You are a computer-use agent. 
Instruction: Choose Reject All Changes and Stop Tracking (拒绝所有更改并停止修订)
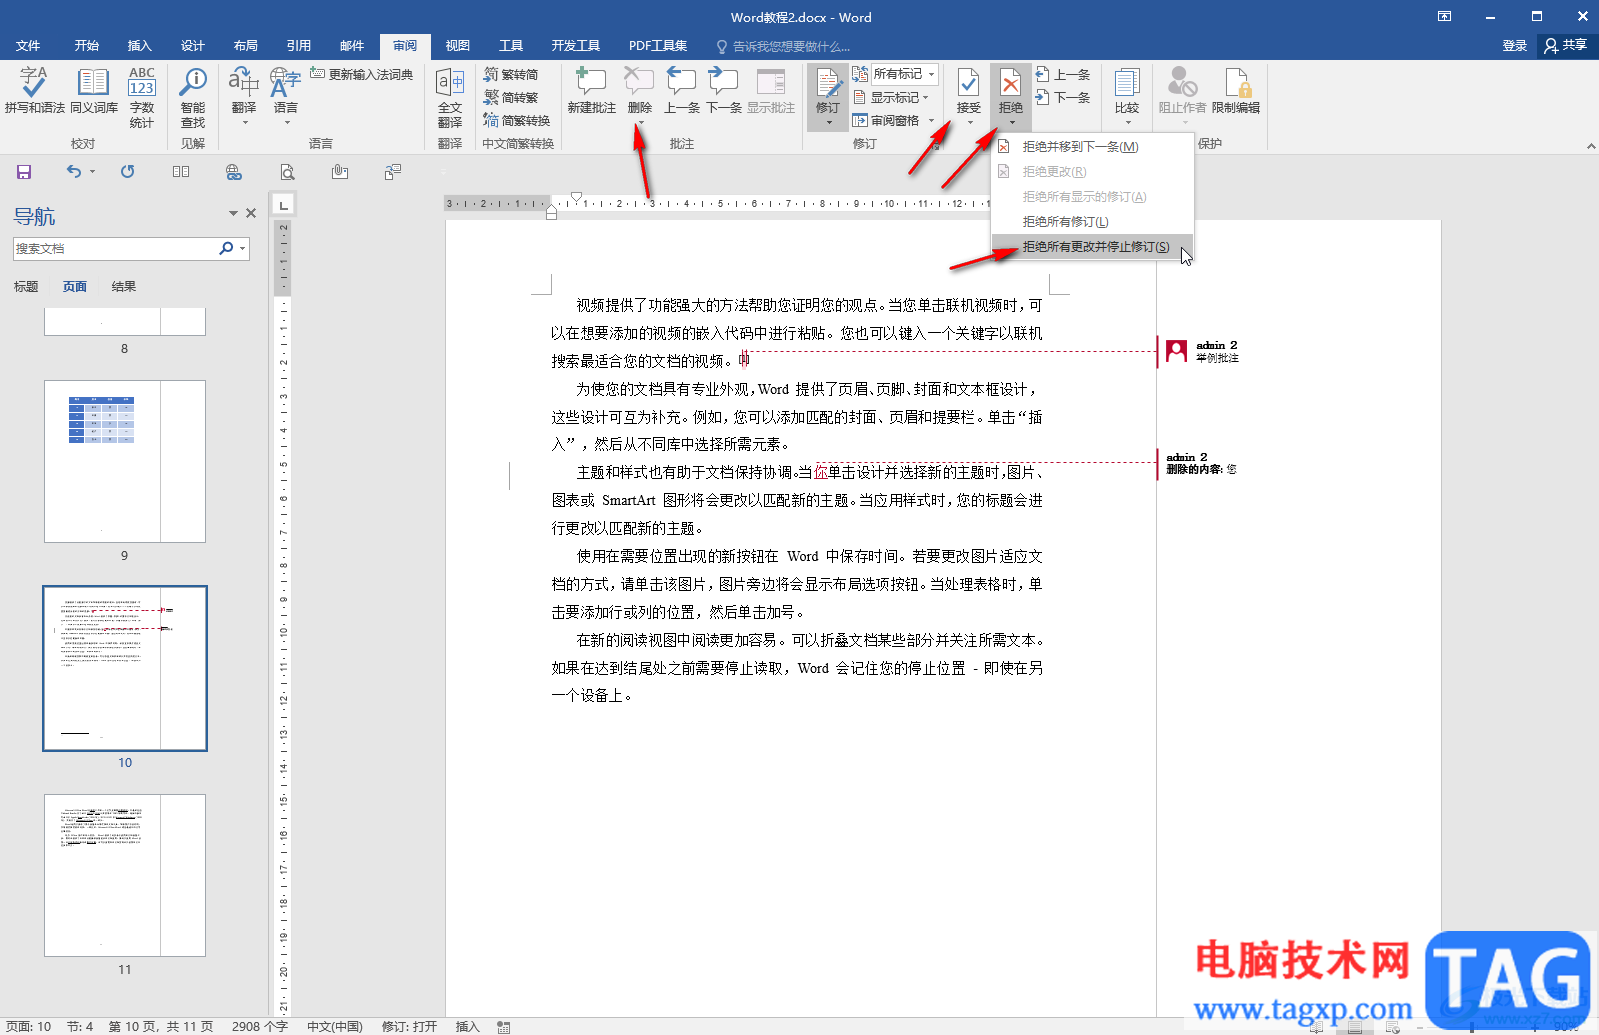(x=1092, y=247)
